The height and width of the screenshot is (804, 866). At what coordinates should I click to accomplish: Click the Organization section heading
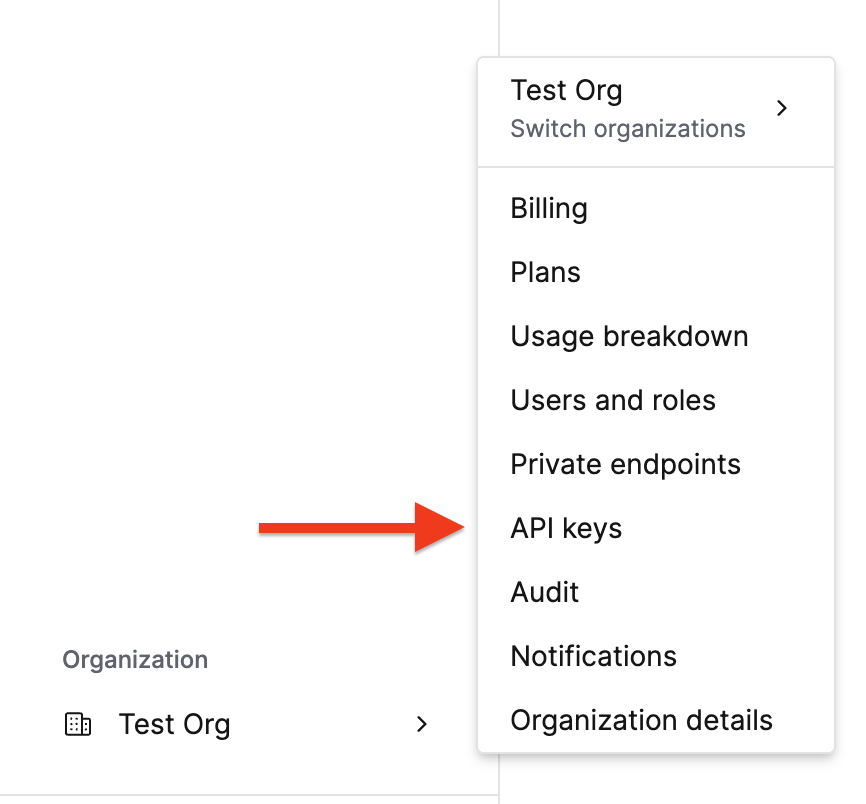135,660
